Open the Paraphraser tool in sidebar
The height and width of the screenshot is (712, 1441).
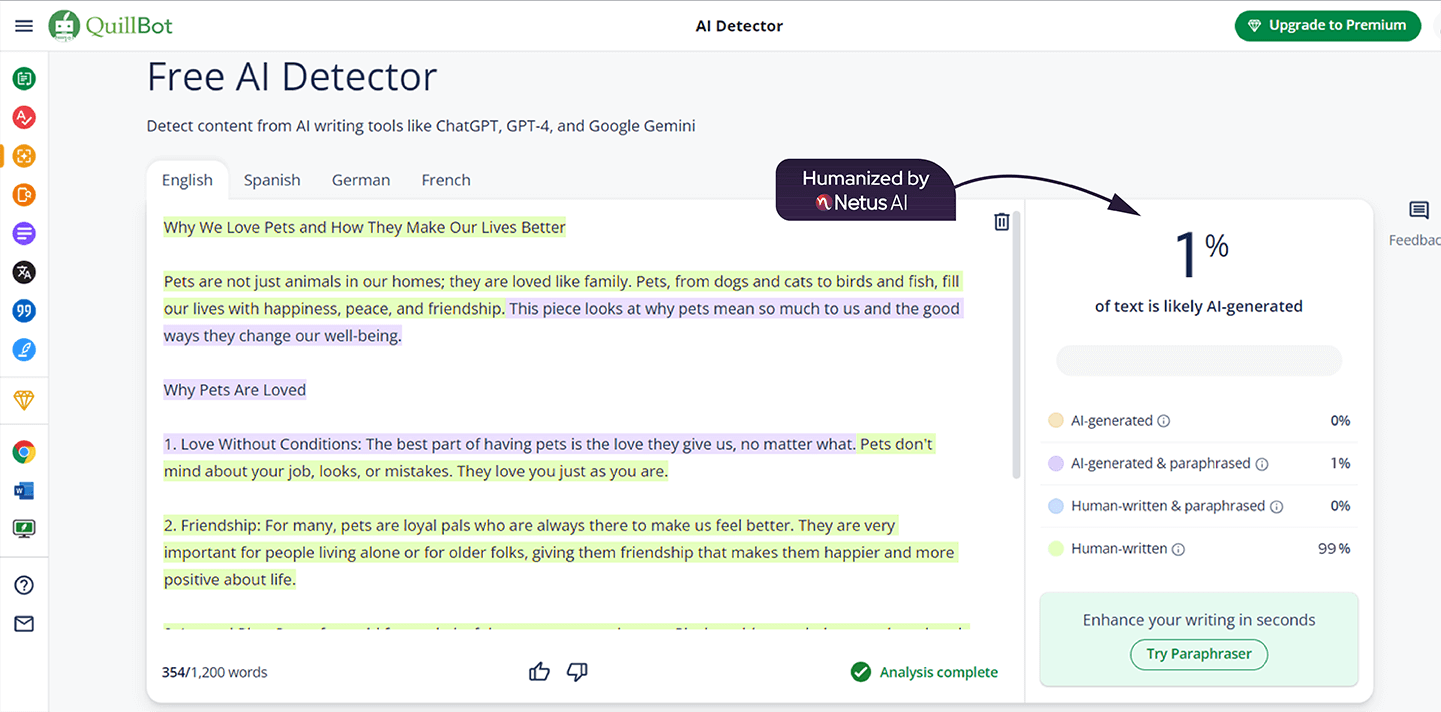tap(24, 78)
